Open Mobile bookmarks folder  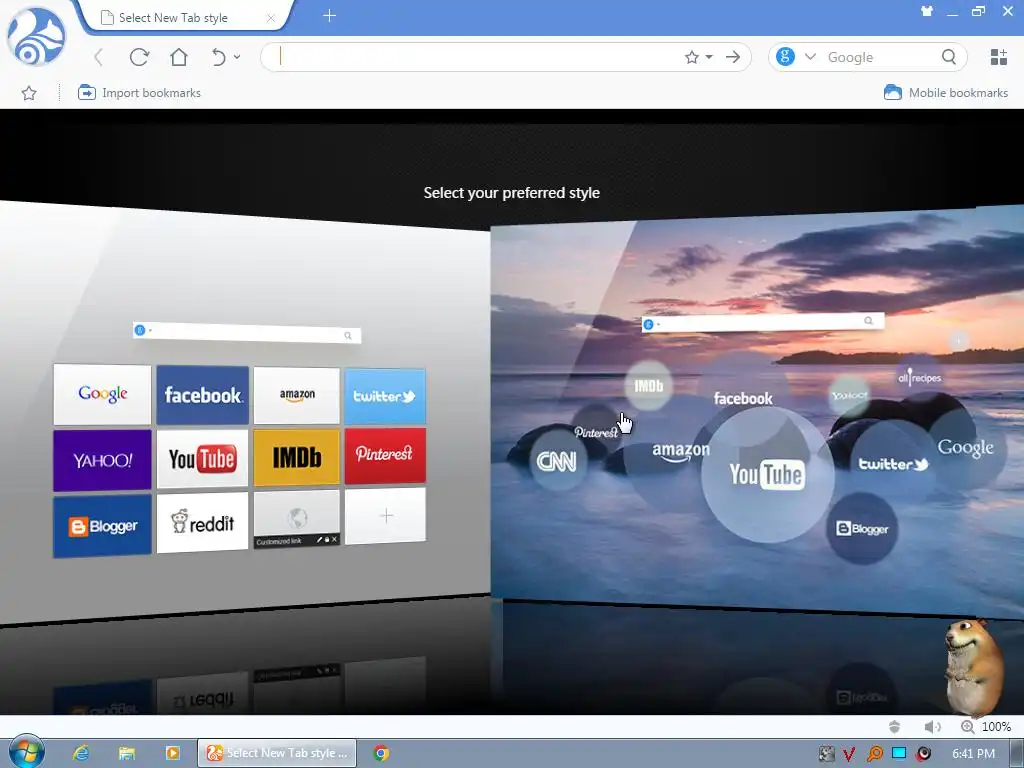click(946, 93)
